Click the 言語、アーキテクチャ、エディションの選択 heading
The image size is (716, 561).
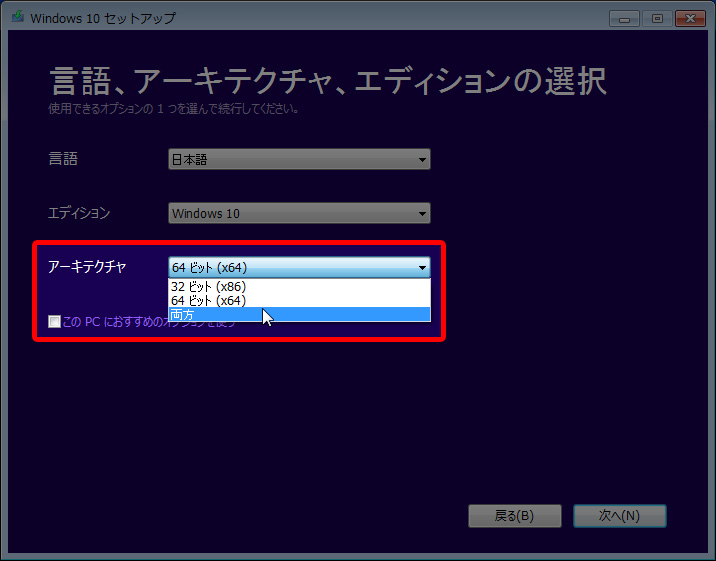(x=327, y=80)
